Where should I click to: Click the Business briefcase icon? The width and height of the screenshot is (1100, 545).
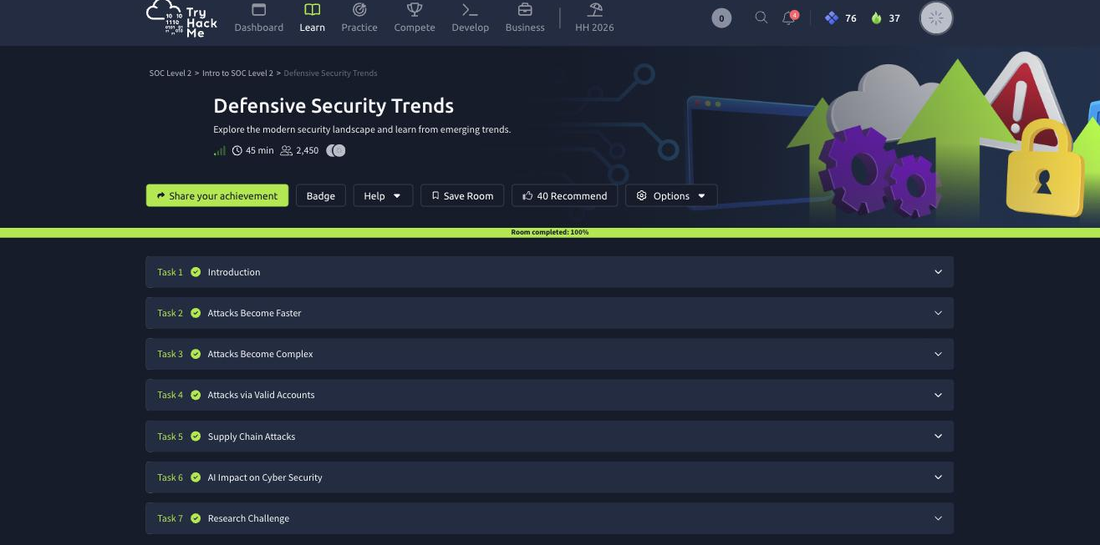click(x=525, y=10)
